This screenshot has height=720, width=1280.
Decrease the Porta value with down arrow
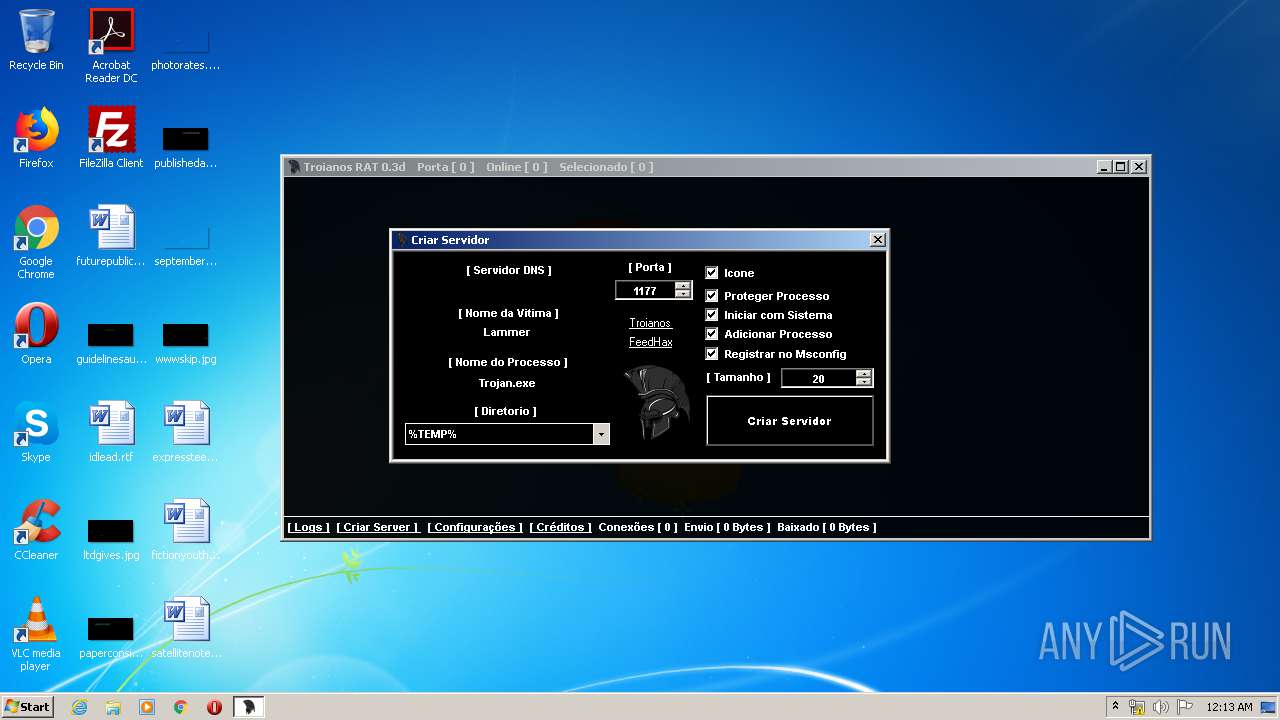click(683, 294)
